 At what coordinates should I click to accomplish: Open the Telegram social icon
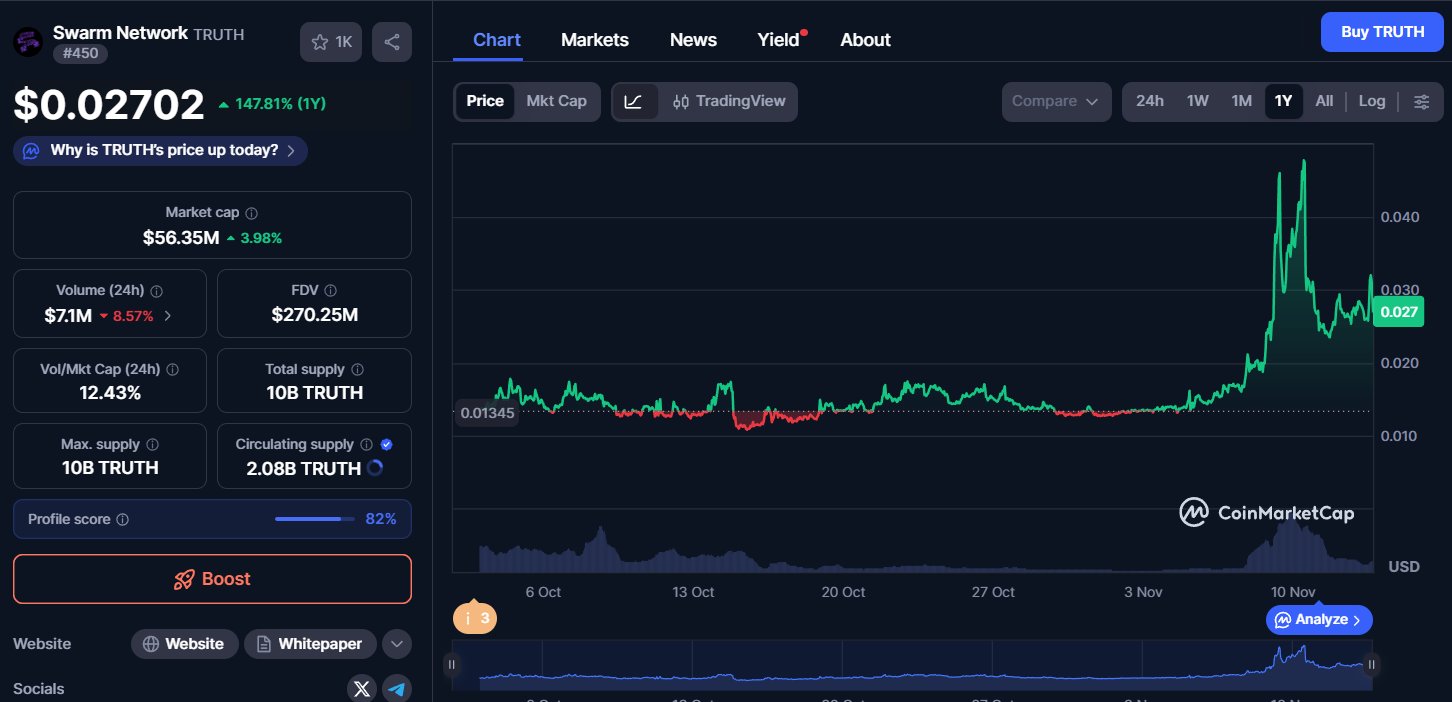coord(398,688)
